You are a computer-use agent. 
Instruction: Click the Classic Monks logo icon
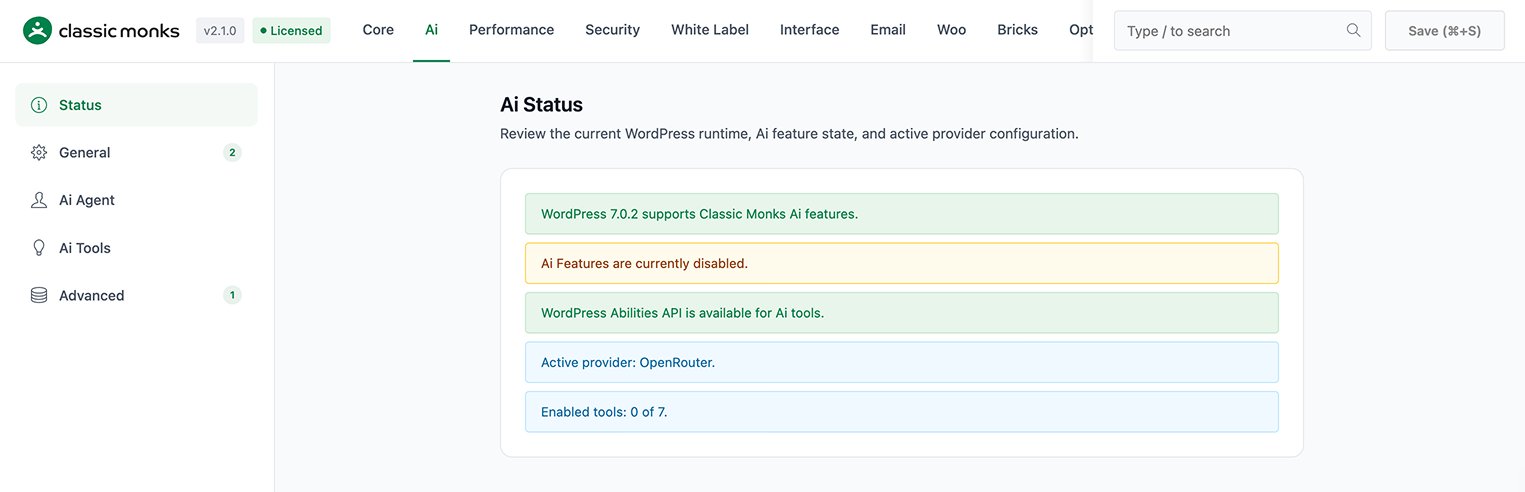pyautogui.click(x=37, y=31)
